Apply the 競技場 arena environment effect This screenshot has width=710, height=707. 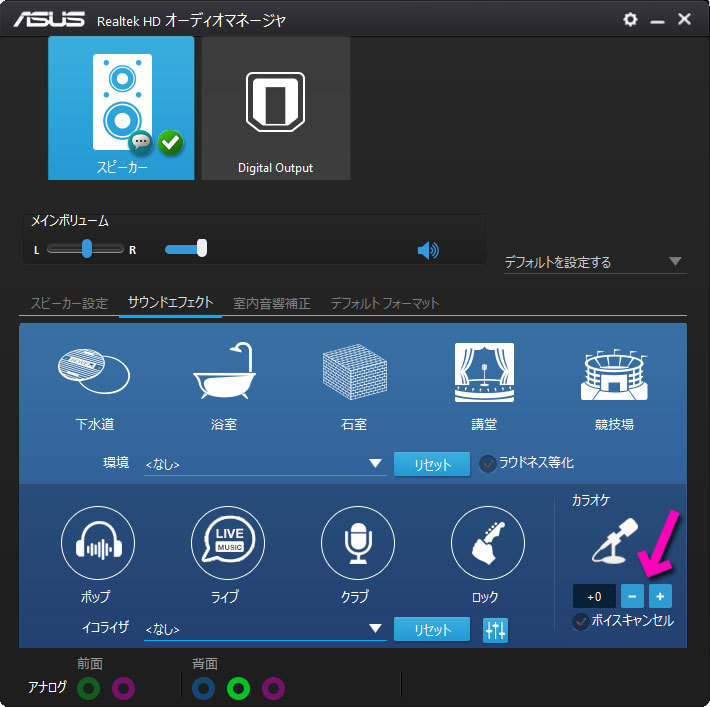(614, 372)
